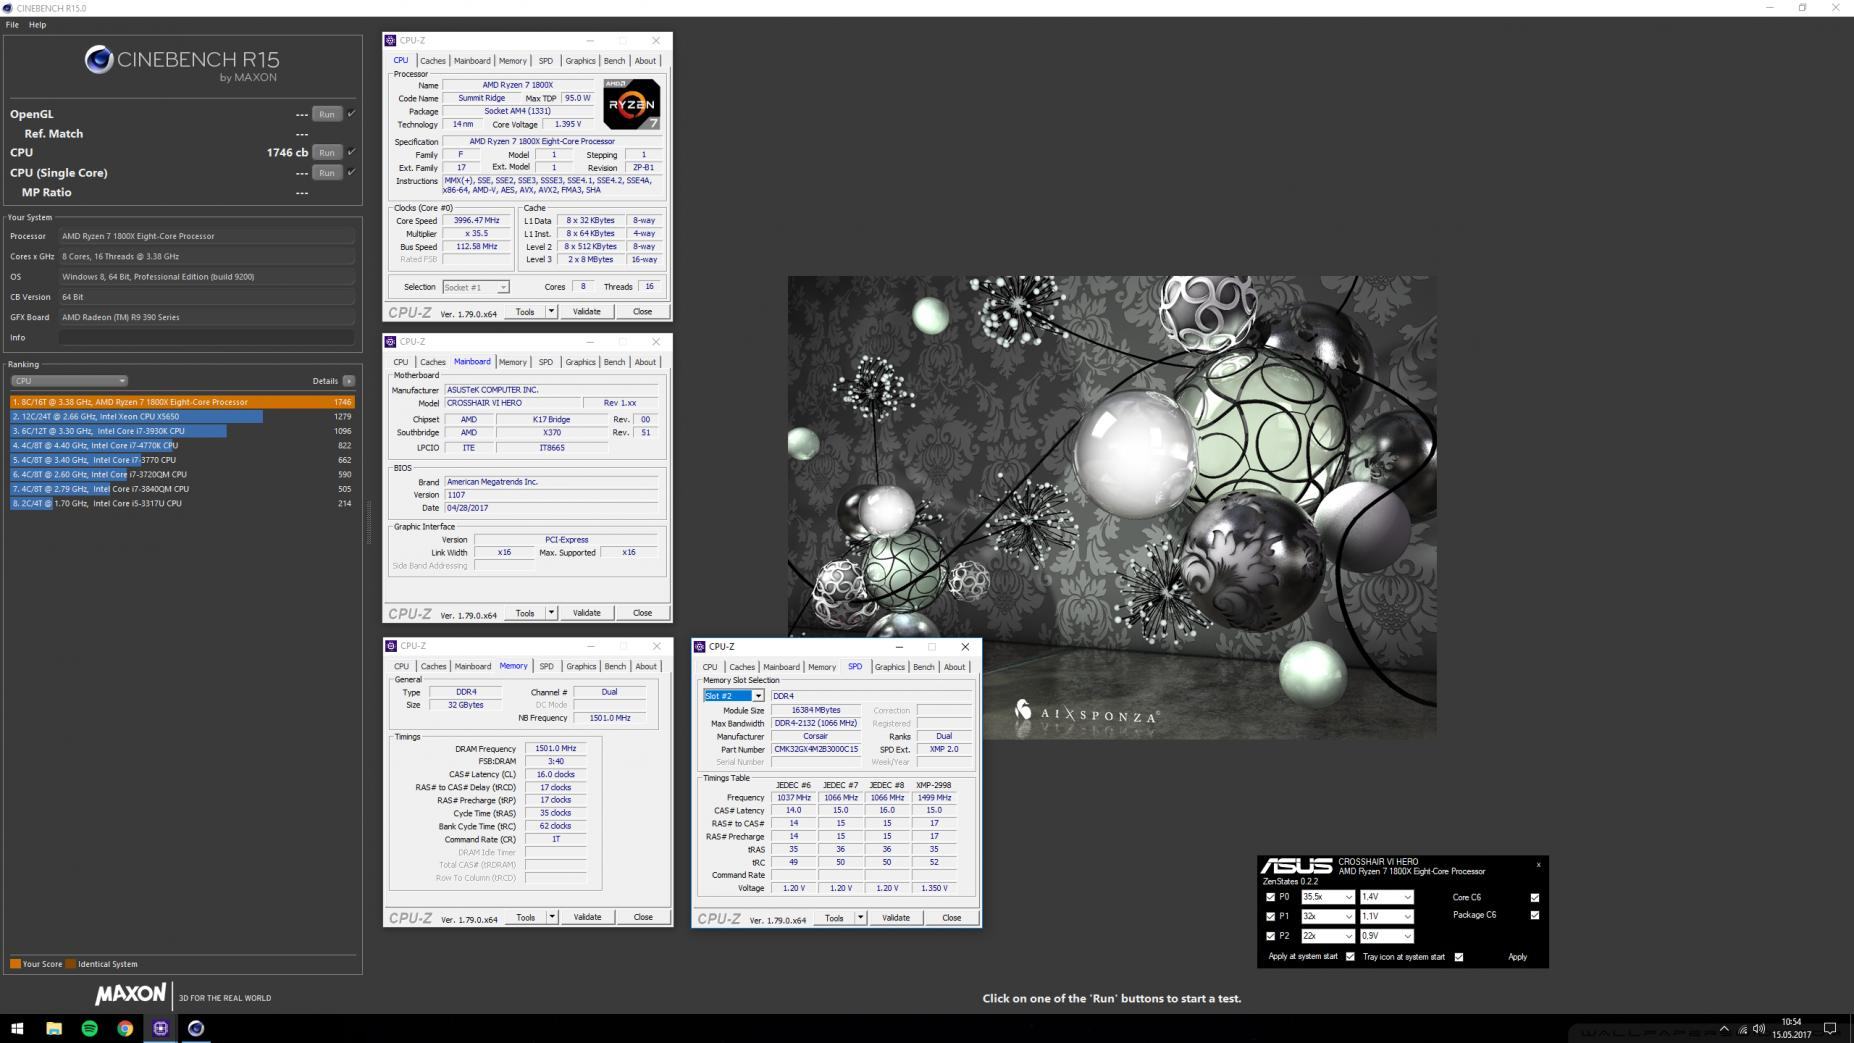Screen dimensions: 1854x1043
Task: Open the P0 voltage 1.4V dropdown
Action: [1386, 897]
